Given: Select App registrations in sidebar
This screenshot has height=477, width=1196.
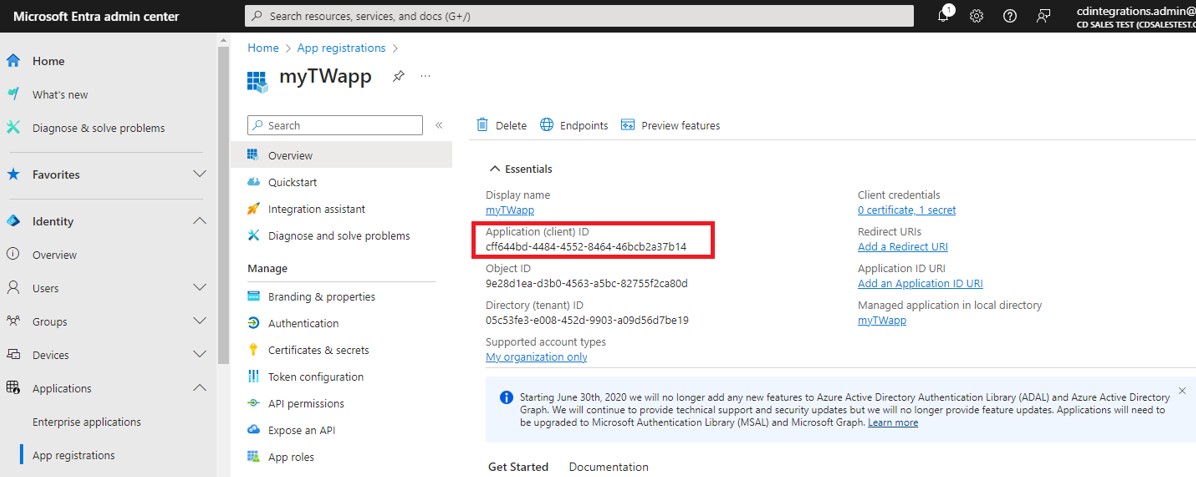Looking at the screenshot, I should pyautogui.click(x=73, y=455).
